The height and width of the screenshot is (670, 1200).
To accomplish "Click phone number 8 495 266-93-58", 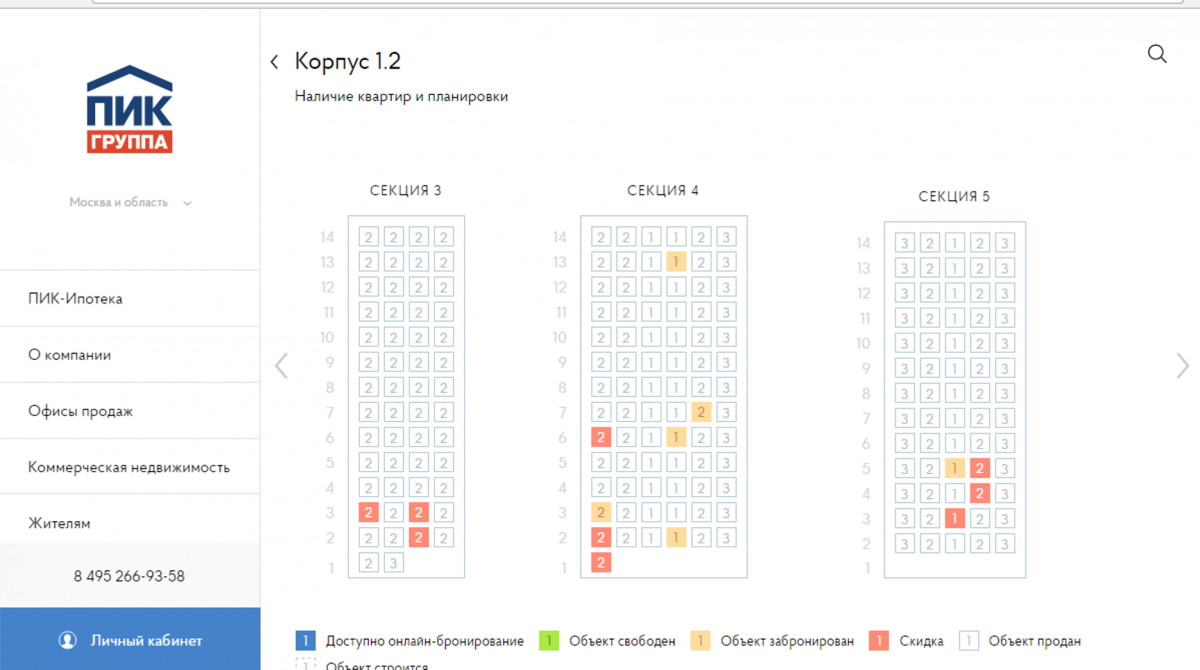I will (x=129, y=576).
